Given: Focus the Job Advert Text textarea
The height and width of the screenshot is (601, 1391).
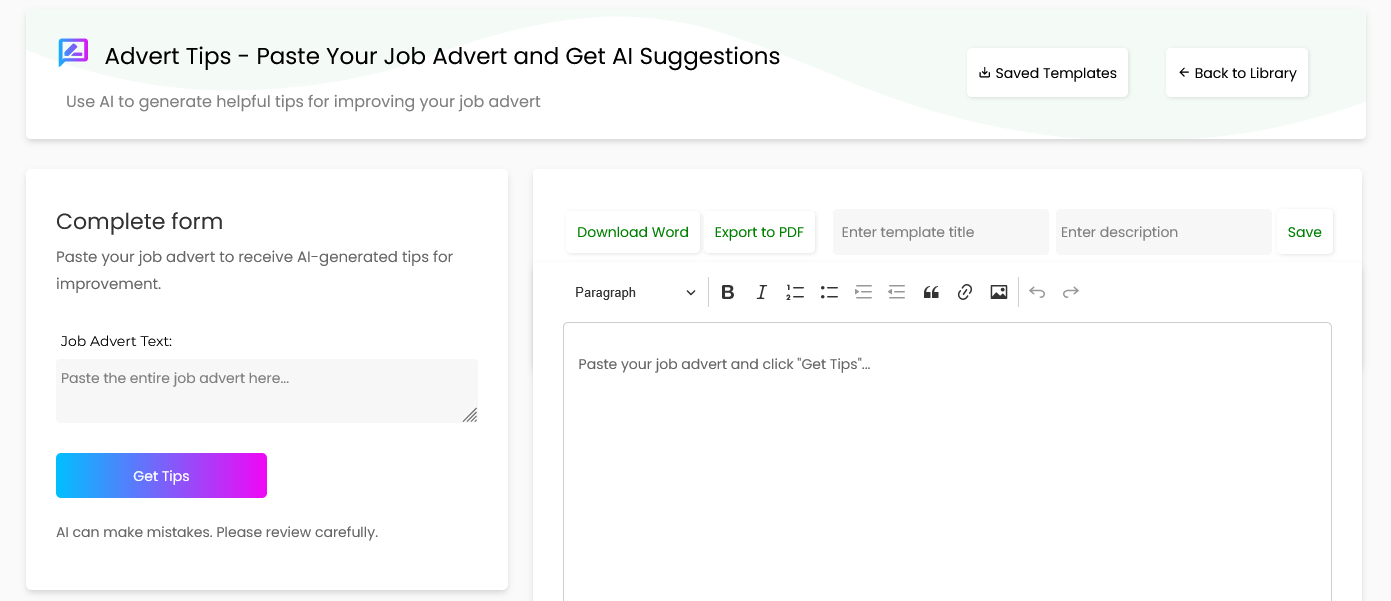Looking at the screenshot, I should pos(266,390).
